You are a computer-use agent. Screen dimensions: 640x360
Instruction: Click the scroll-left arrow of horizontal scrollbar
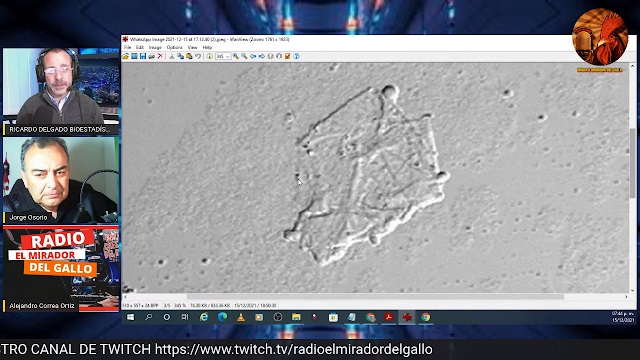(125, 297)
